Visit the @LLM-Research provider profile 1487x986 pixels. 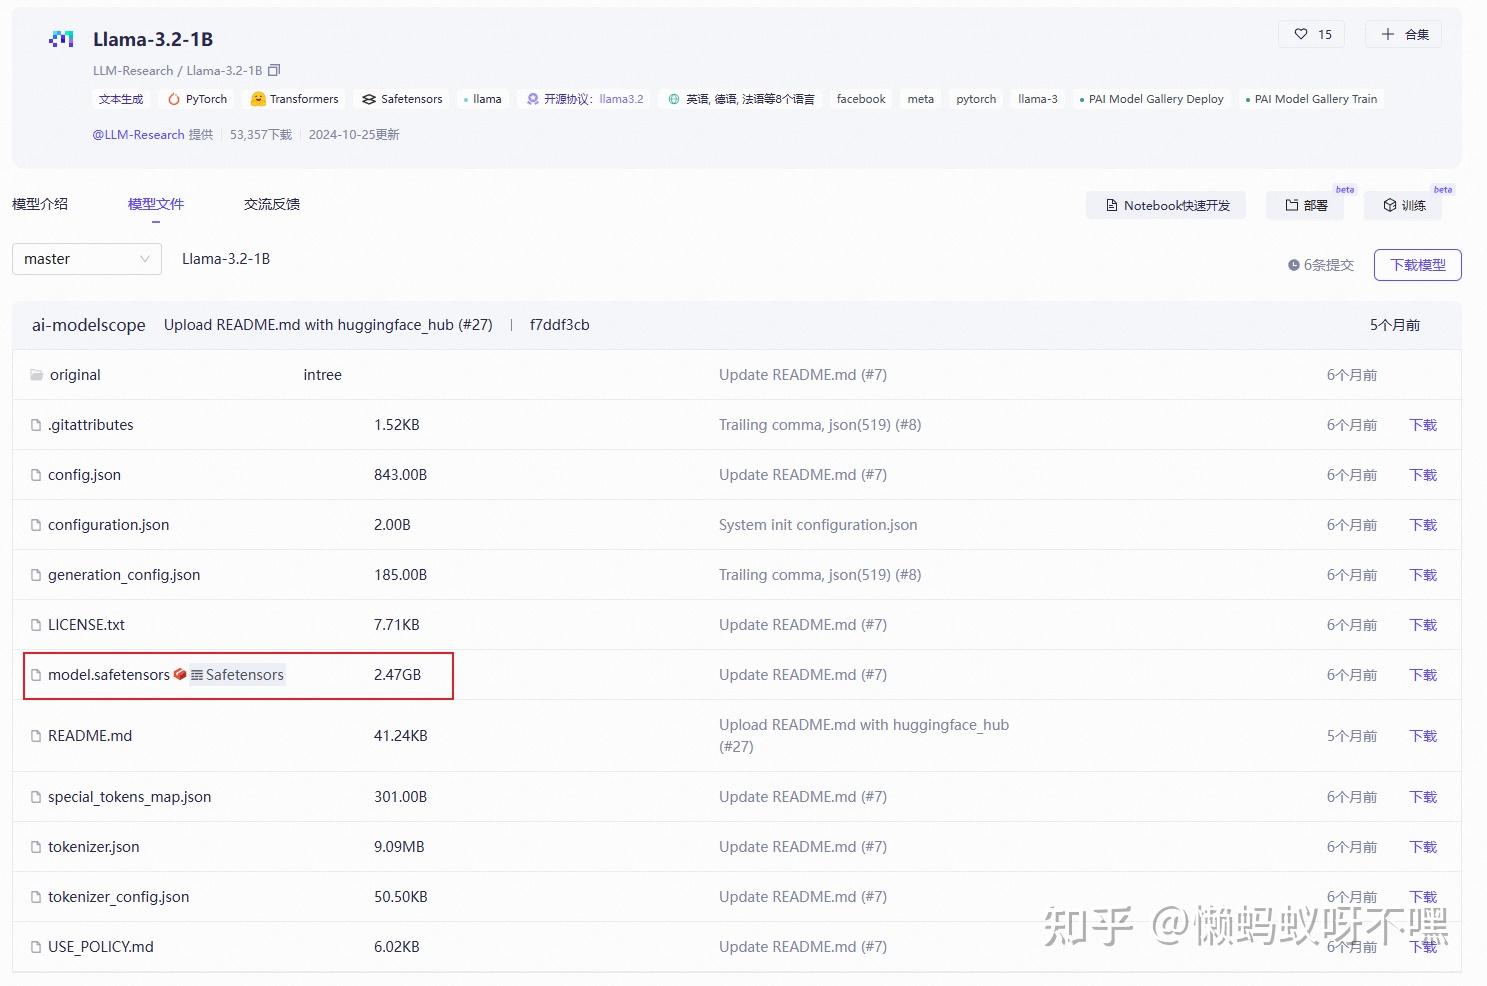click(138, 135)
